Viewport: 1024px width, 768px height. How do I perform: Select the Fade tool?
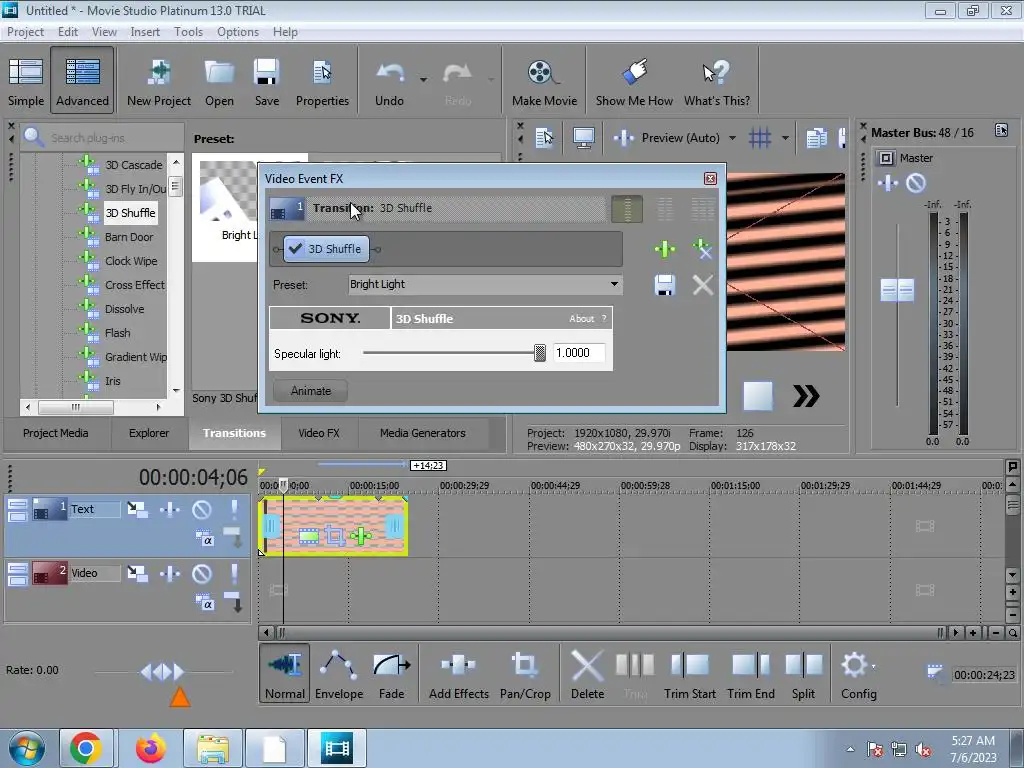[x=392, y=673]
